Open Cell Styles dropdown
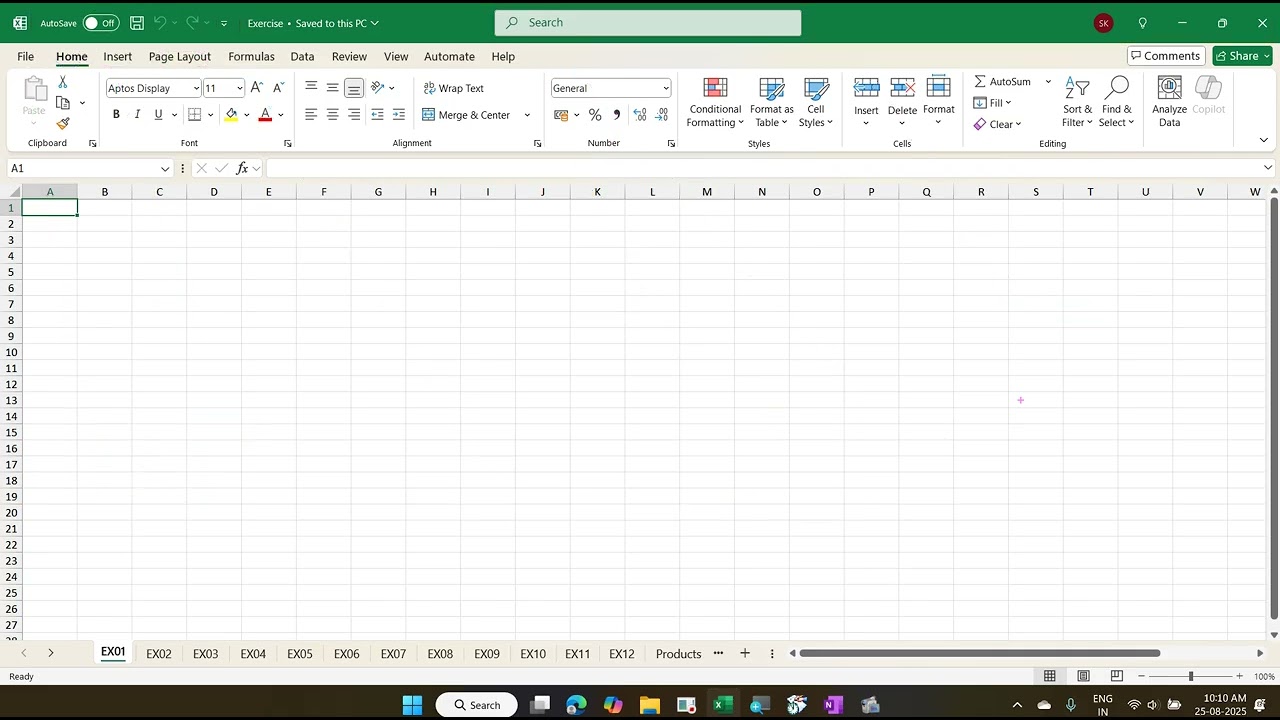1280x720 pixels. point(816,102)
